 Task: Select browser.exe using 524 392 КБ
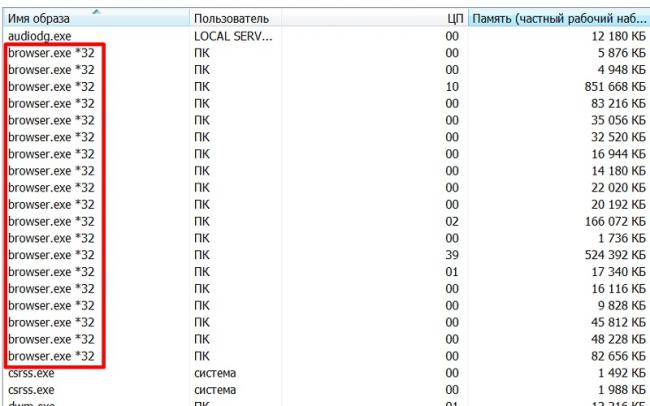[51, 254]
